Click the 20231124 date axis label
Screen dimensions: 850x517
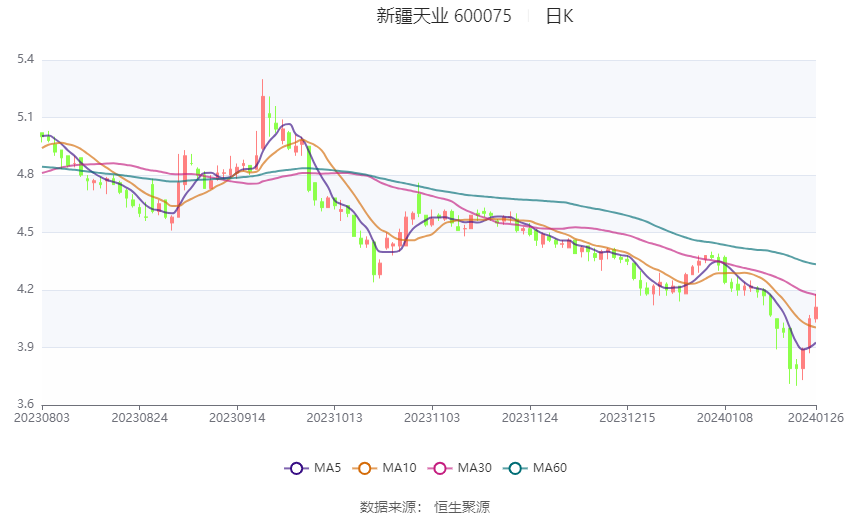tap(530, 418)
